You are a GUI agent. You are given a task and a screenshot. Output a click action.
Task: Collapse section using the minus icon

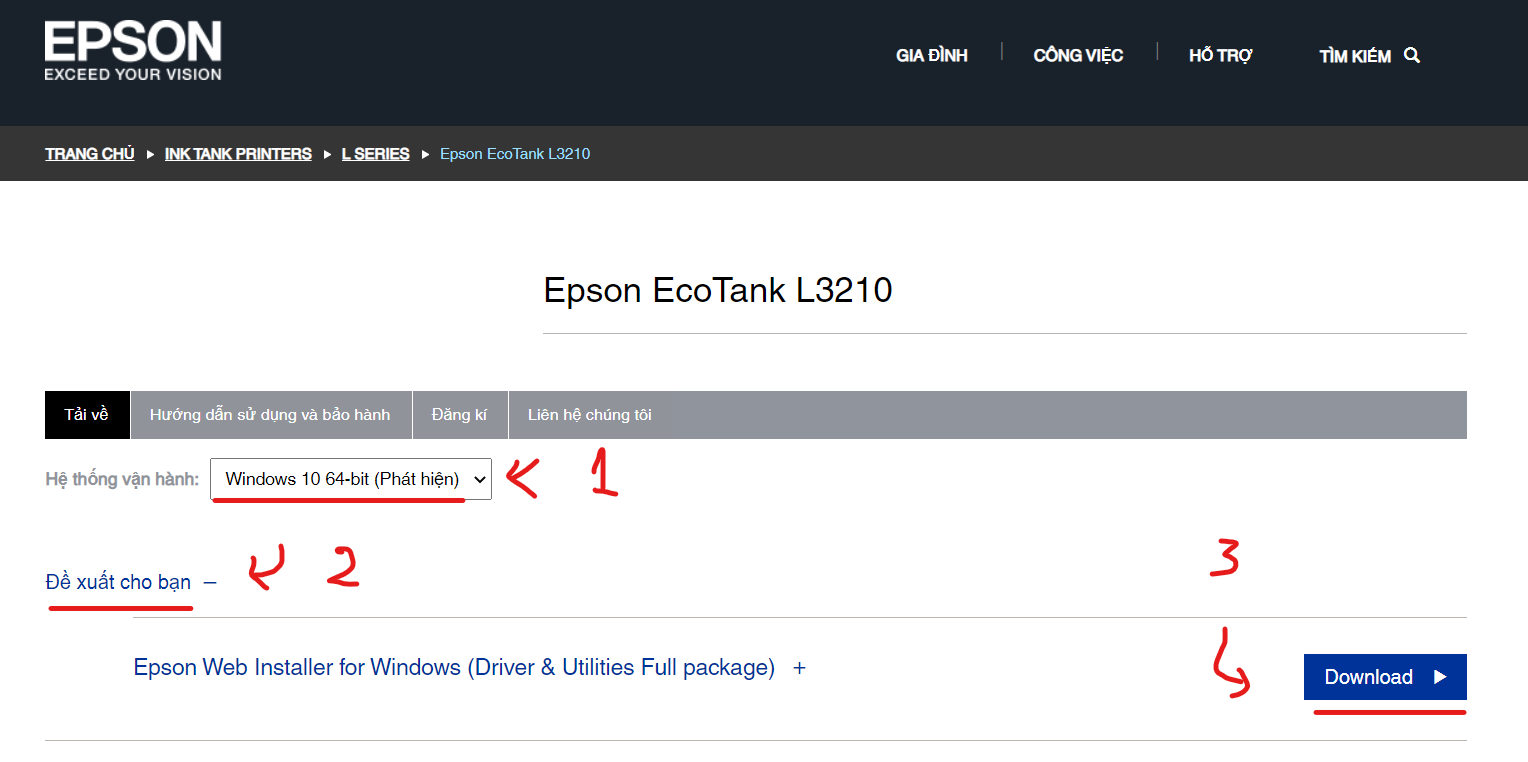coord(210,582)
